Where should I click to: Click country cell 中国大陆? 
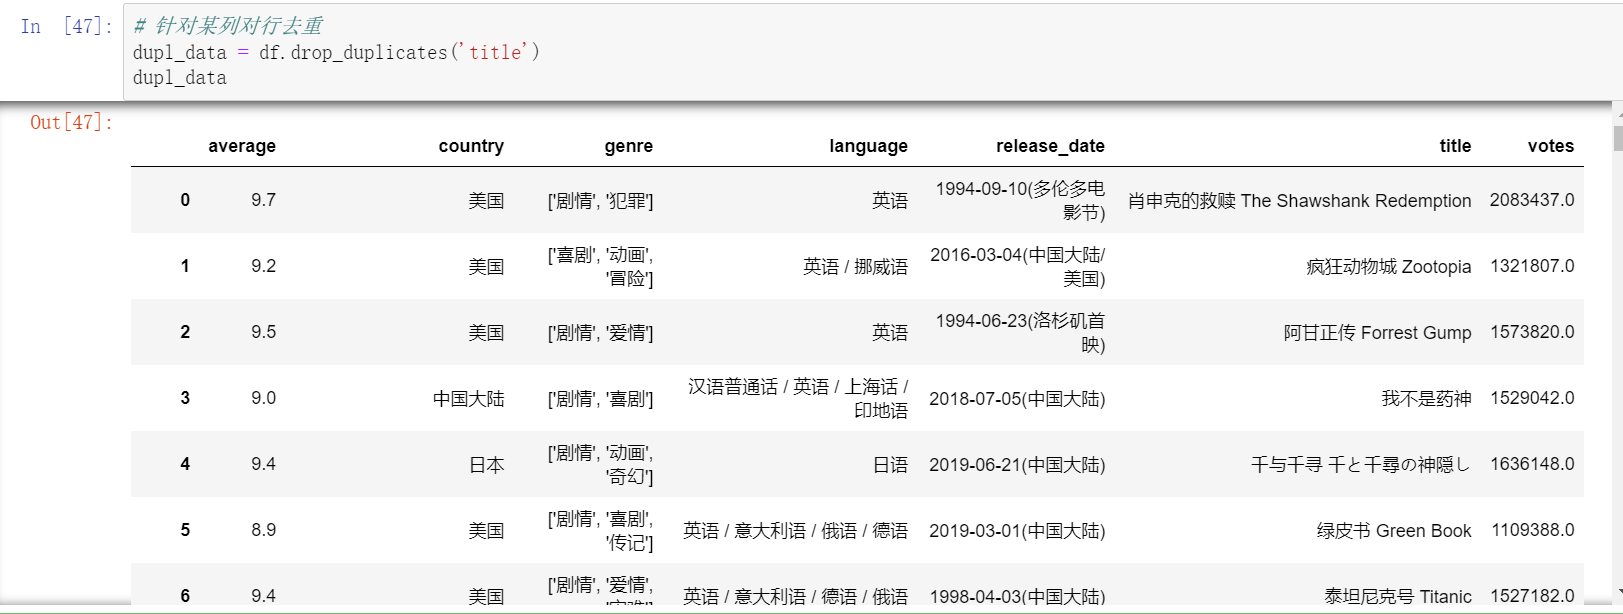click(469, 399)
